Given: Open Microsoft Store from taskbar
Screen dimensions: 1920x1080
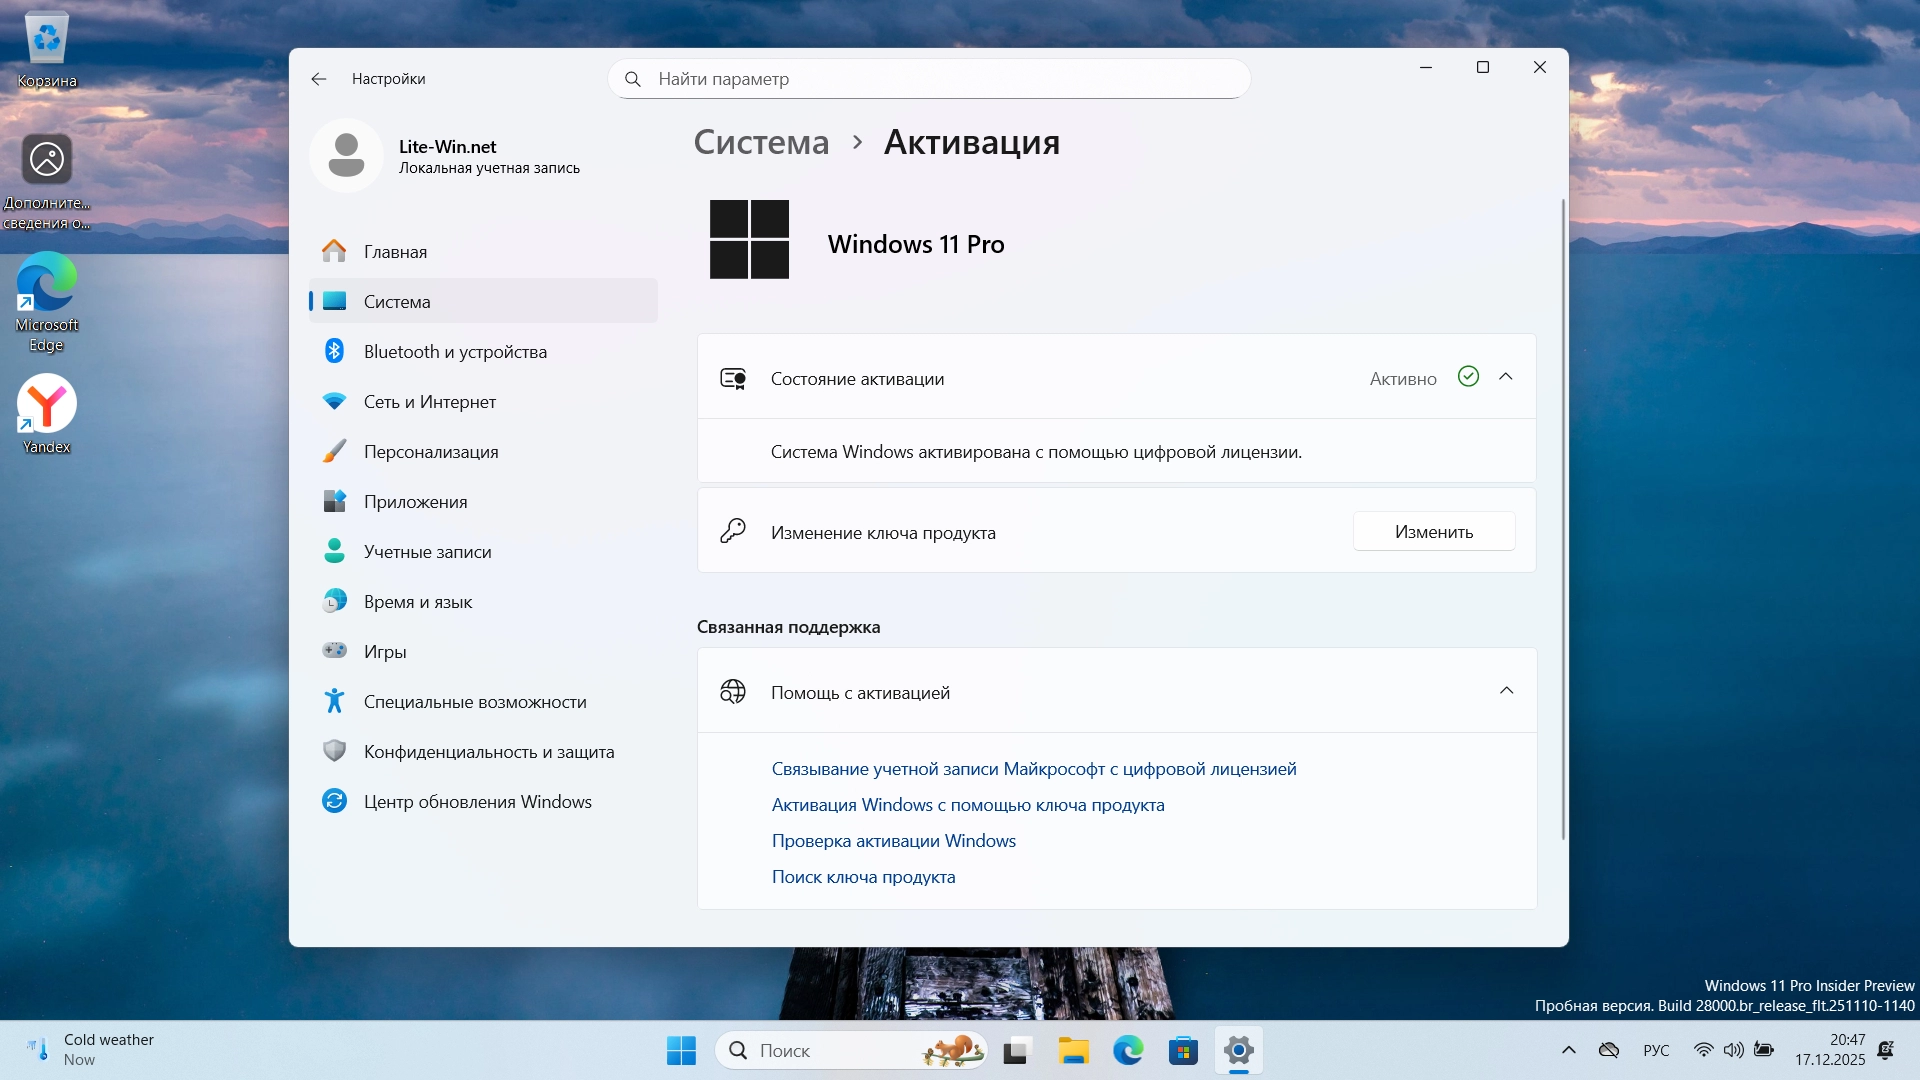Looking at the screenshot, I should click(1183, 1051).
